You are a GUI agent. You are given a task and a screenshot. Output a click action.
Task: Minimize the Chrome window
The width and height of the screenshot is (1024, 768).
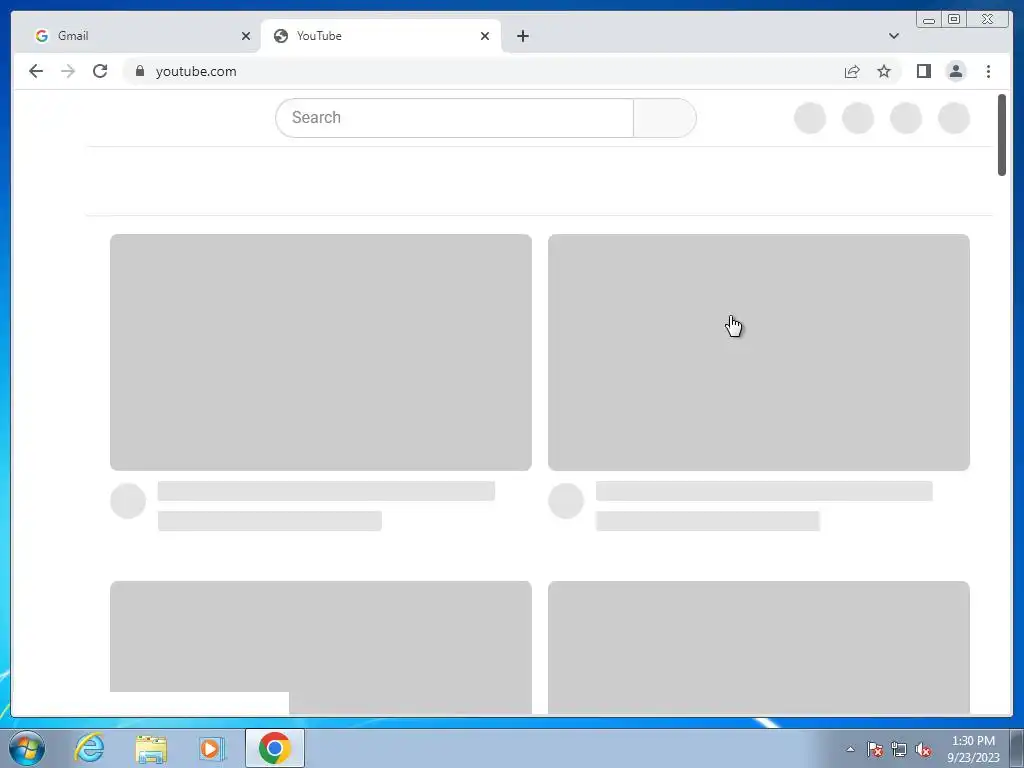pyautogui.click(x=929, y=20)
